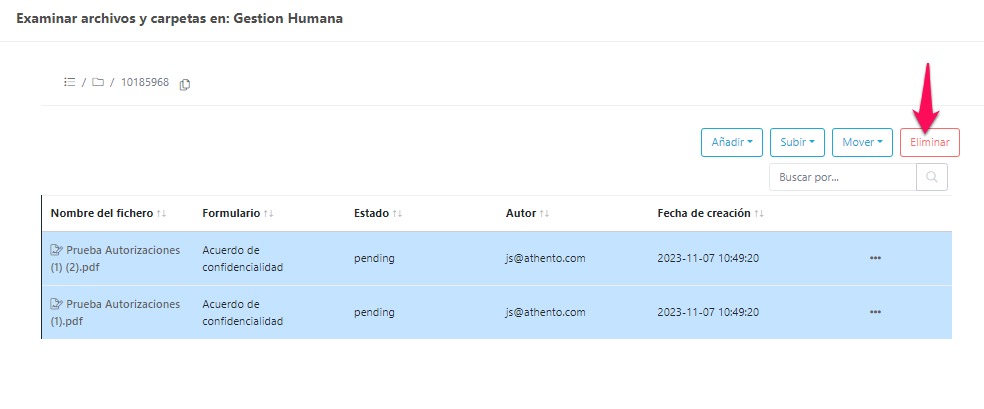Image resolution: width=984 pixels, height=409 pixels.
Task: Expand the Mover dropdown
Action: pos(861,142)
